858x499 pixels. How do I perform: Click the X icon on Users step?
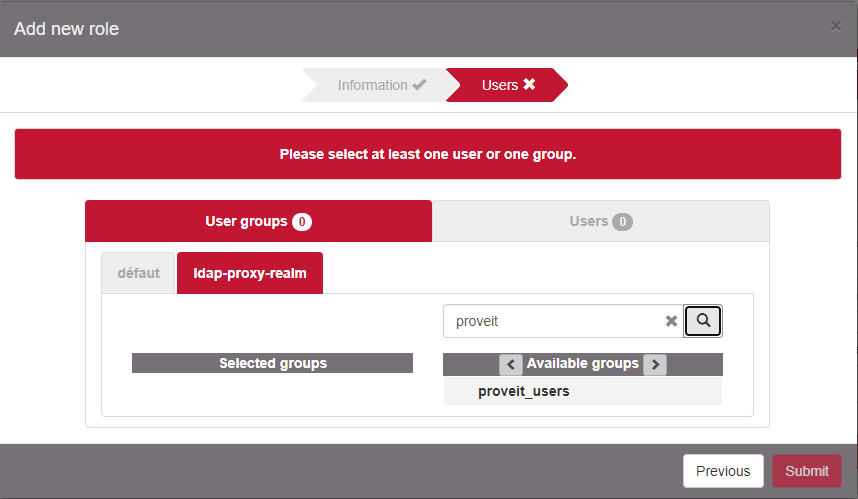529,85
